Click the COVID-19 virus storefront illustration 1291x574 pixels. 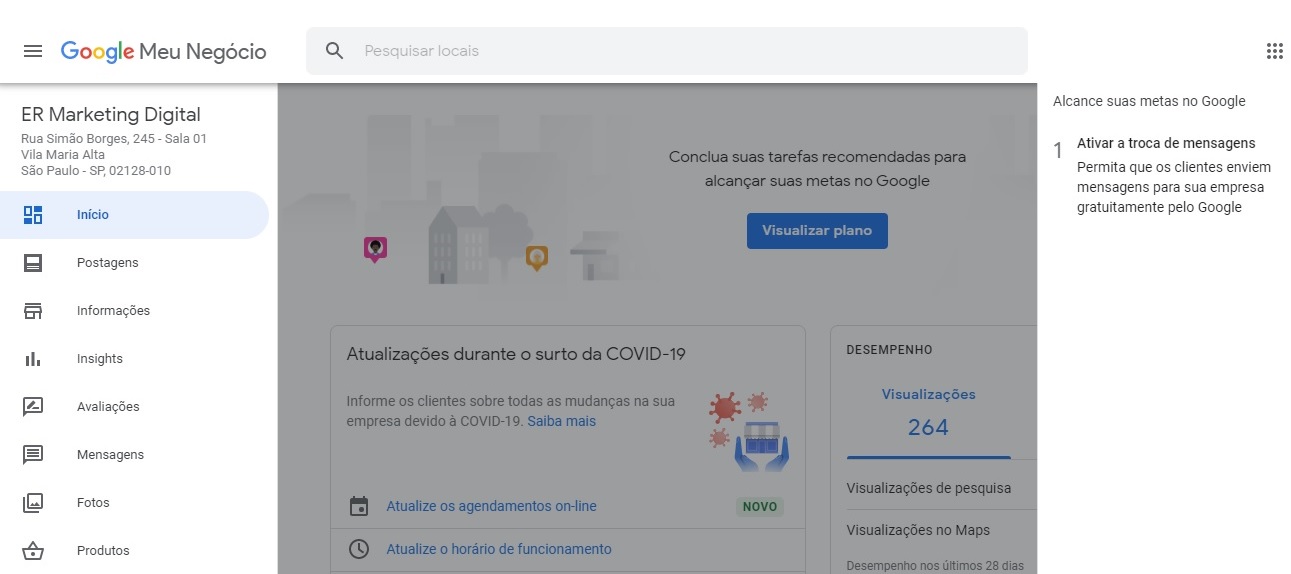(749, 431)
